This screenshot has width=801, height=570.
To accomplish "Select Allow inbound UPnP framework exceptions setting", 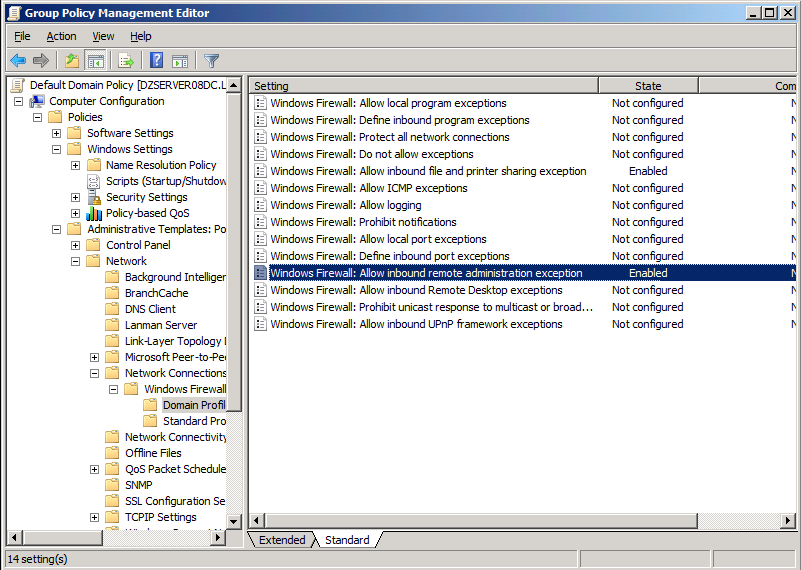I will (416, 324).
